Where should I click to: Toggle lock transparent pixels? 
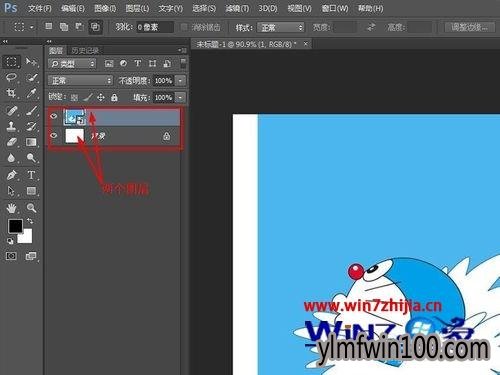[x=74, y=98]
